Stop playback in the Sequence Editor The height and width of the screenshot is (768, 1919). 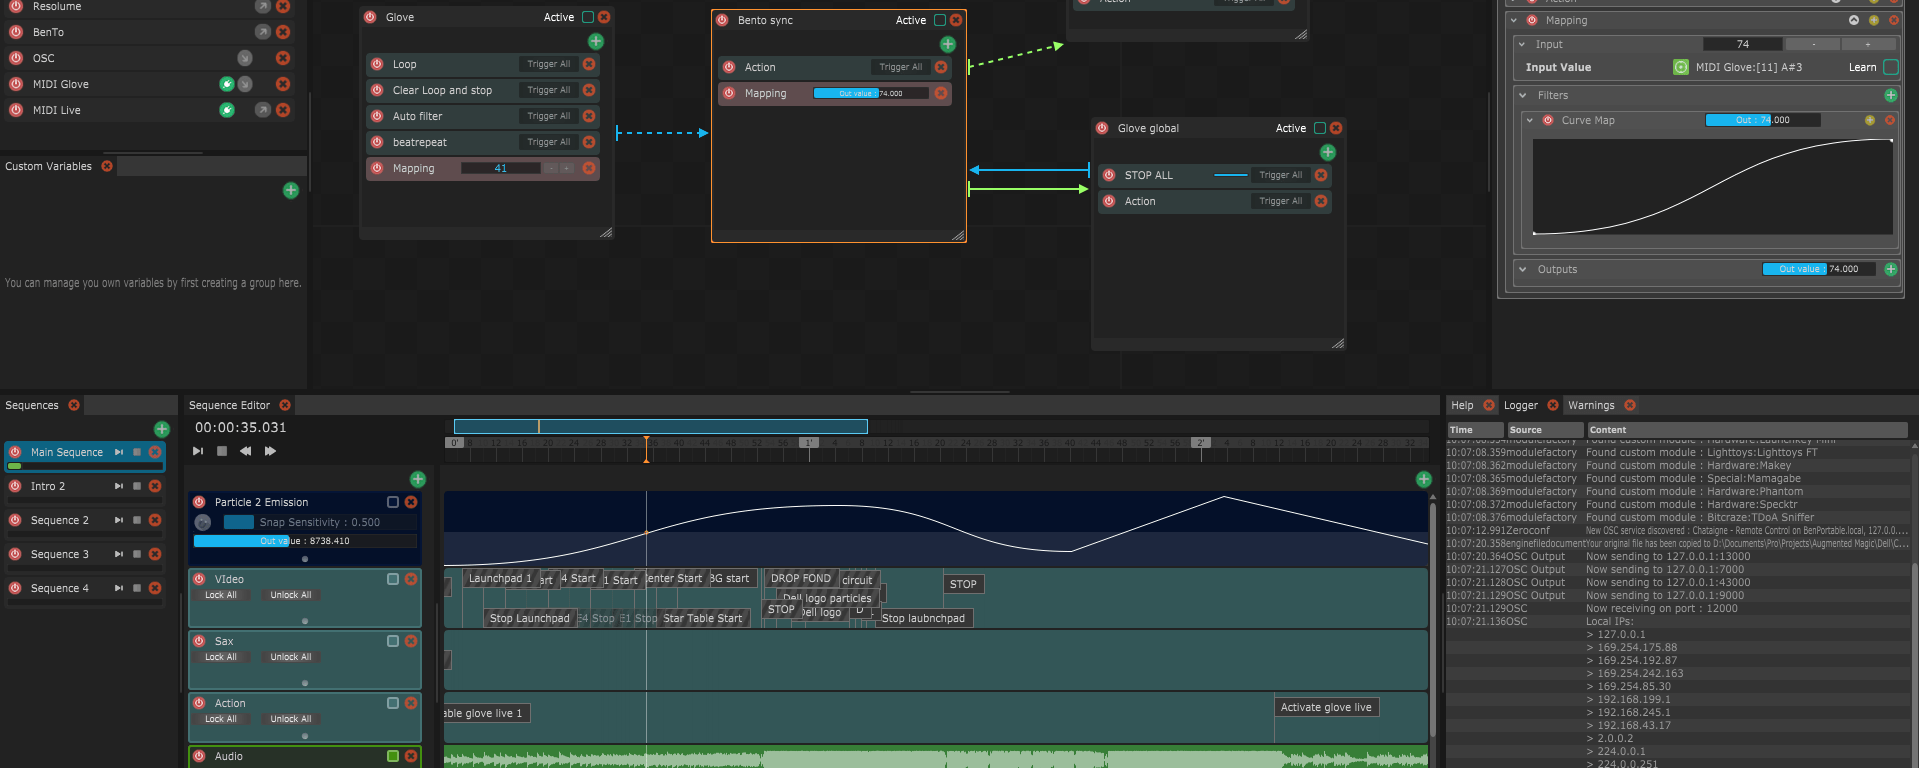[x=222, y=452]
